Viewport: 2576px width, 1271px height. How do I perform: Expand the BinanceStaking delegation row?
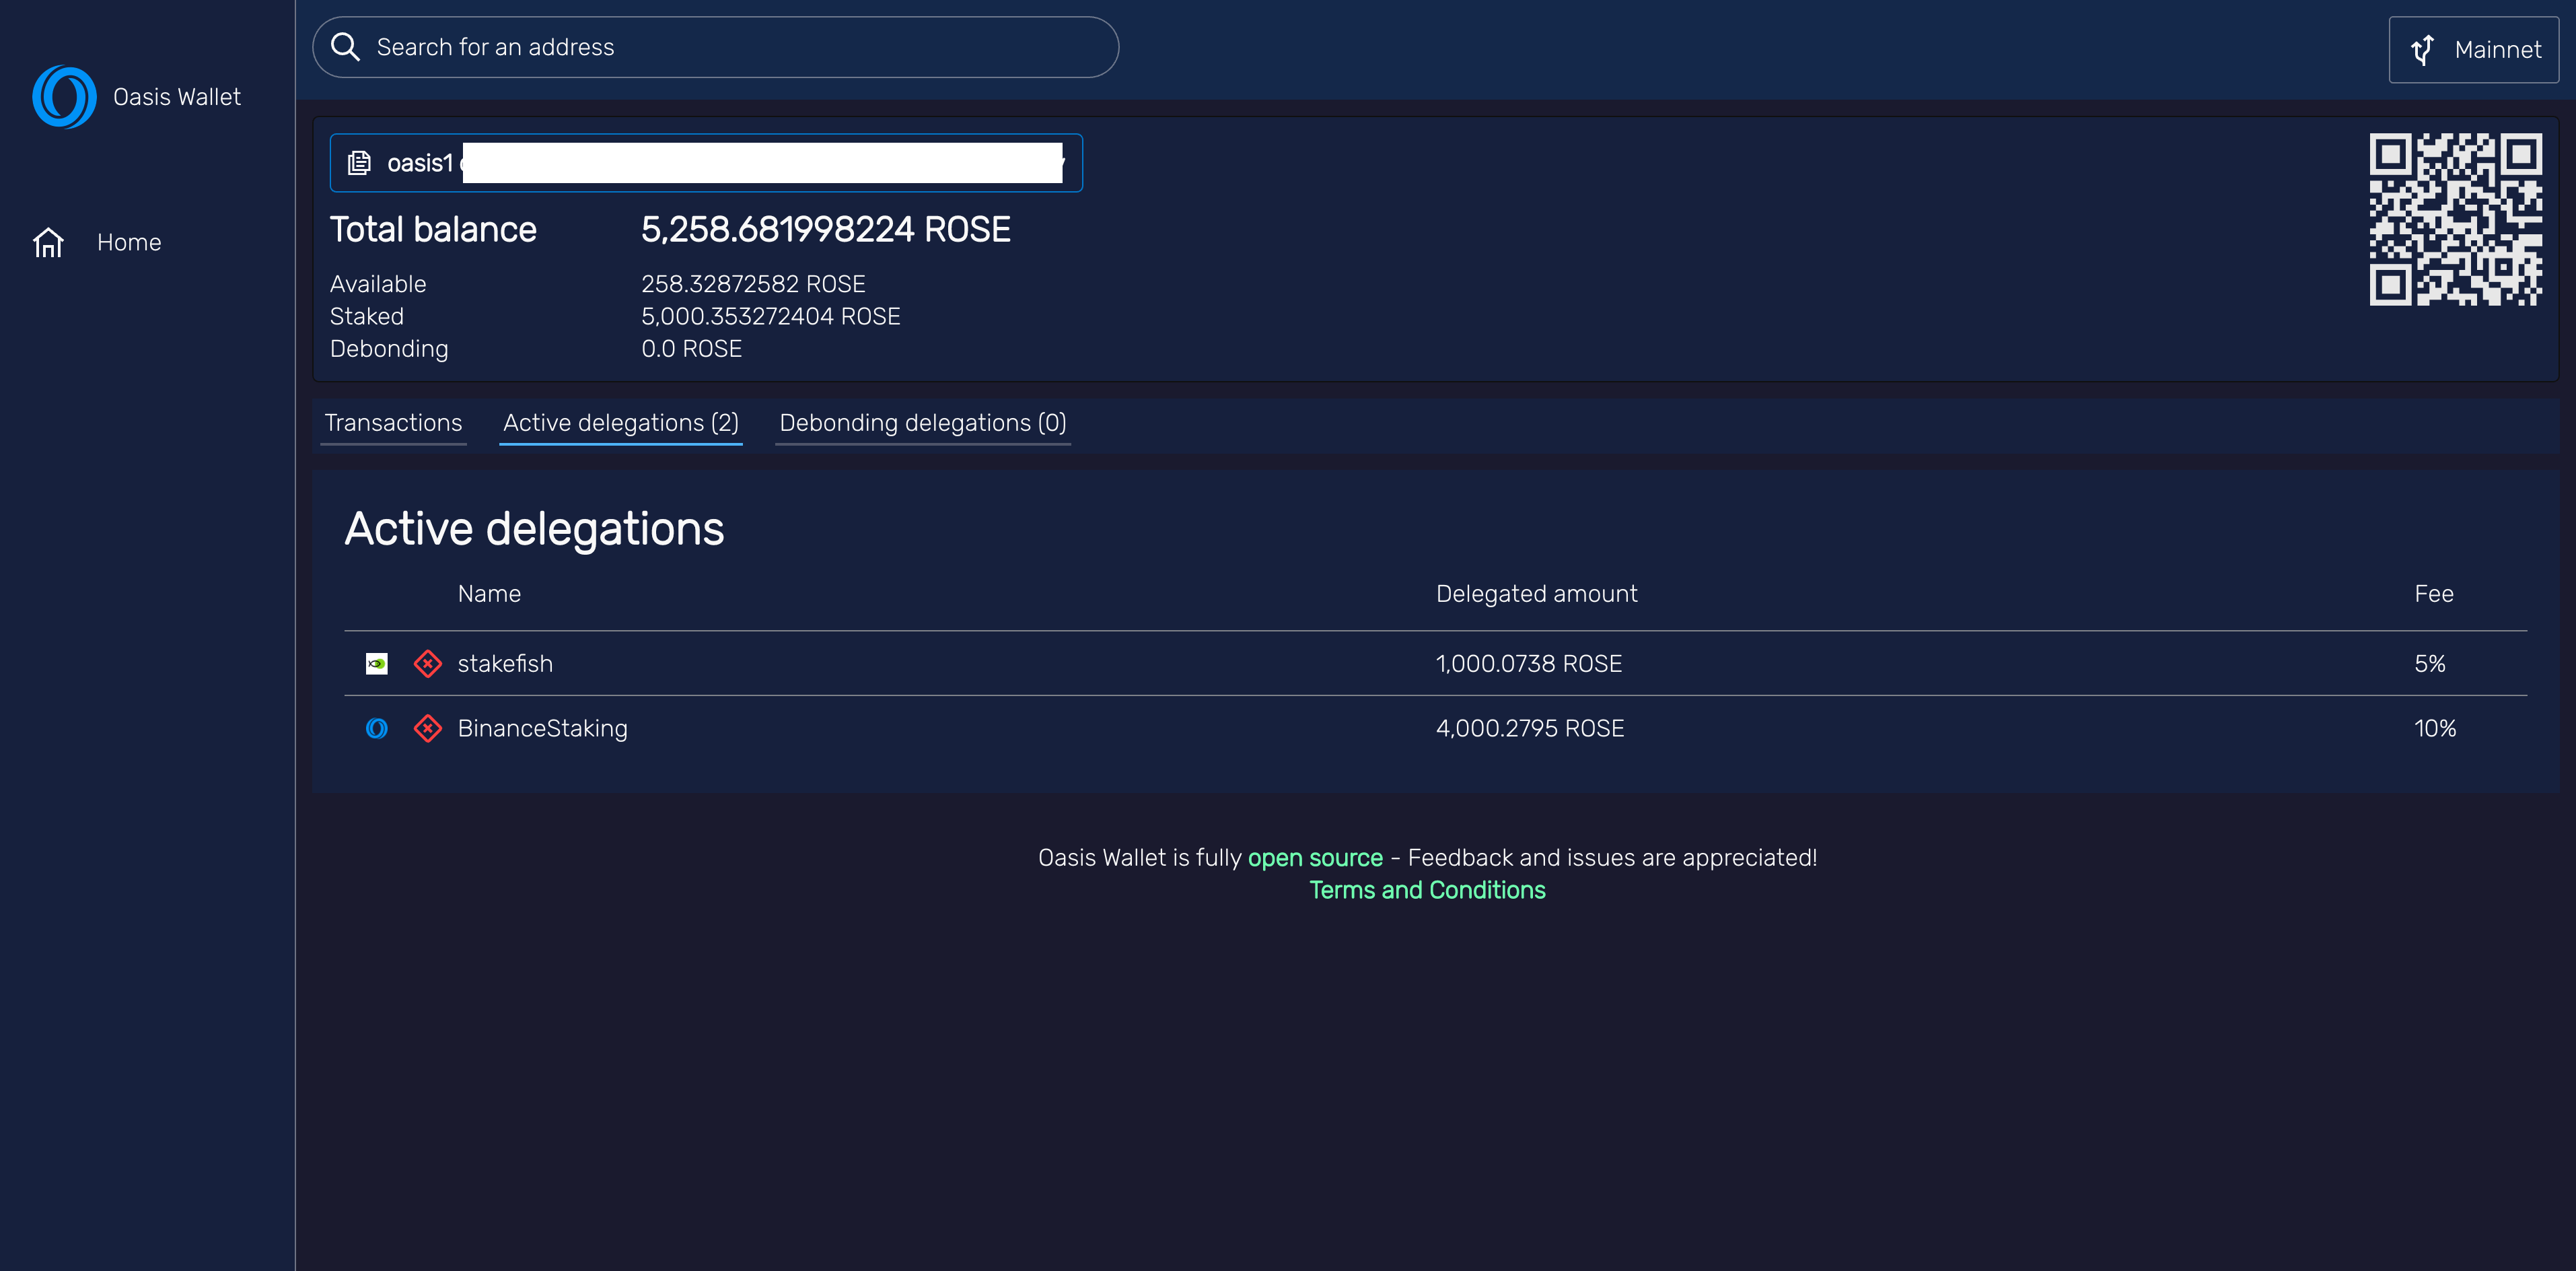point(1000,728)
